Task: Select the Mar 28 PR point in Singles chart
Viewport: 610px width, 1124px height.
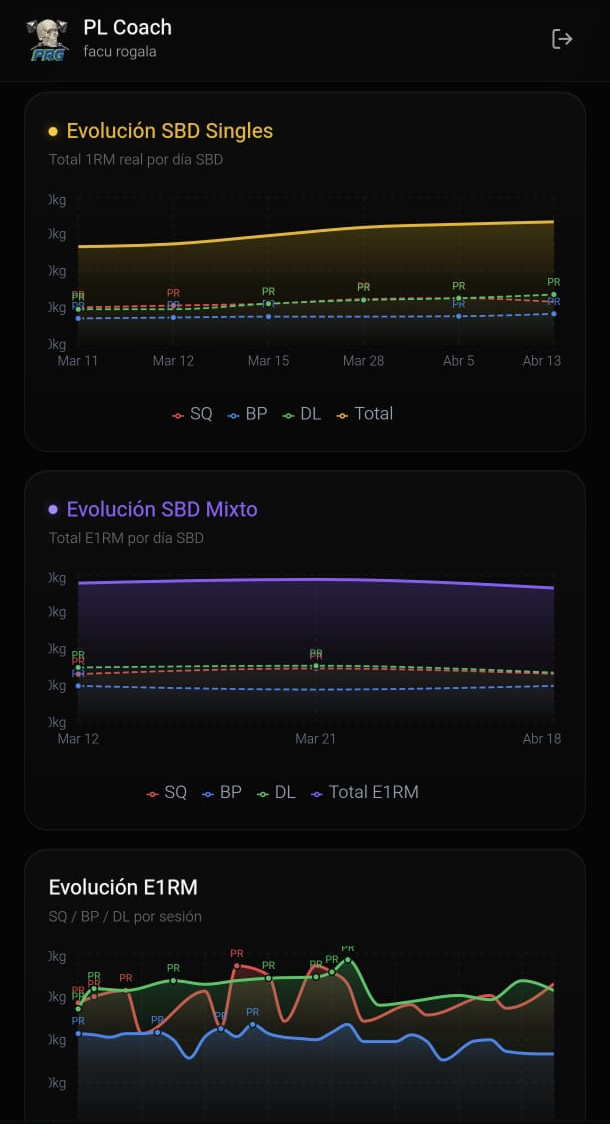Action: tap(363, 300)
